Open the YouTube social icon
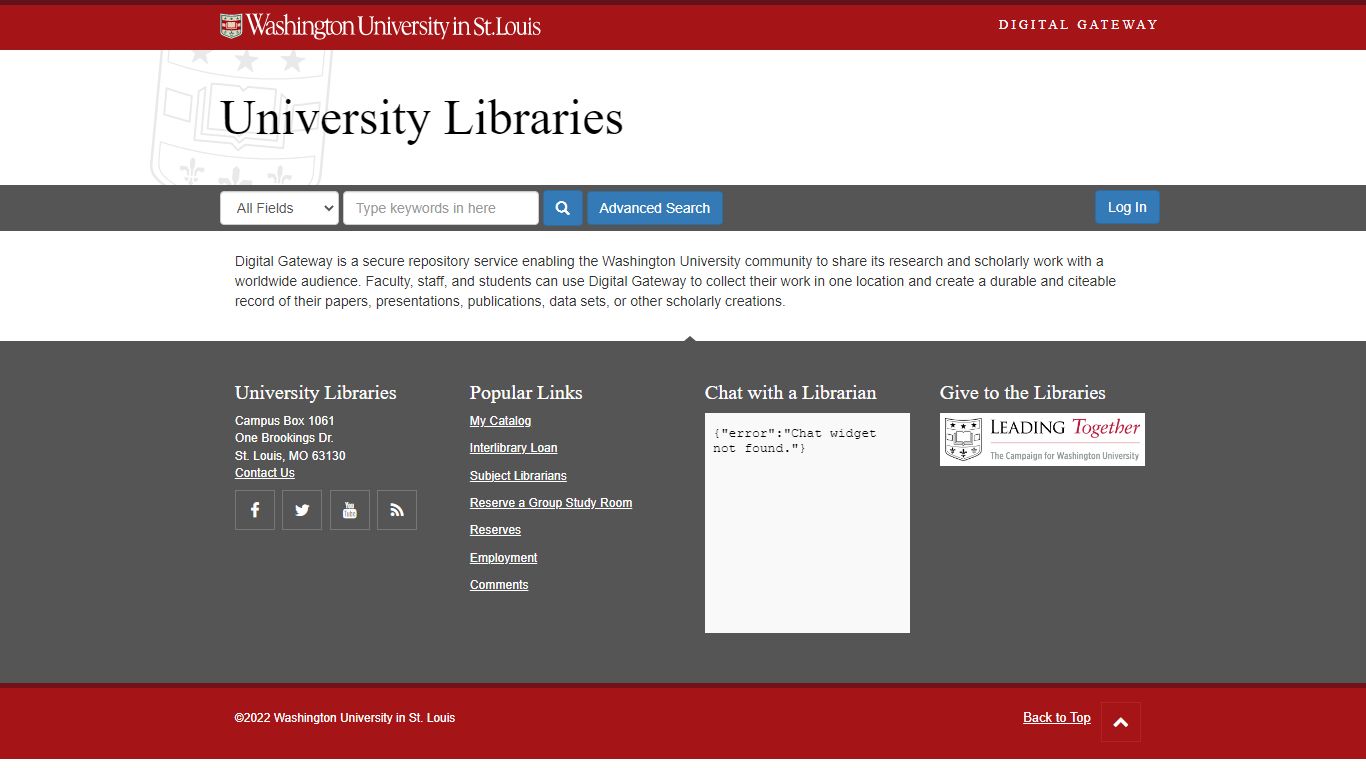 coord(350,510)
